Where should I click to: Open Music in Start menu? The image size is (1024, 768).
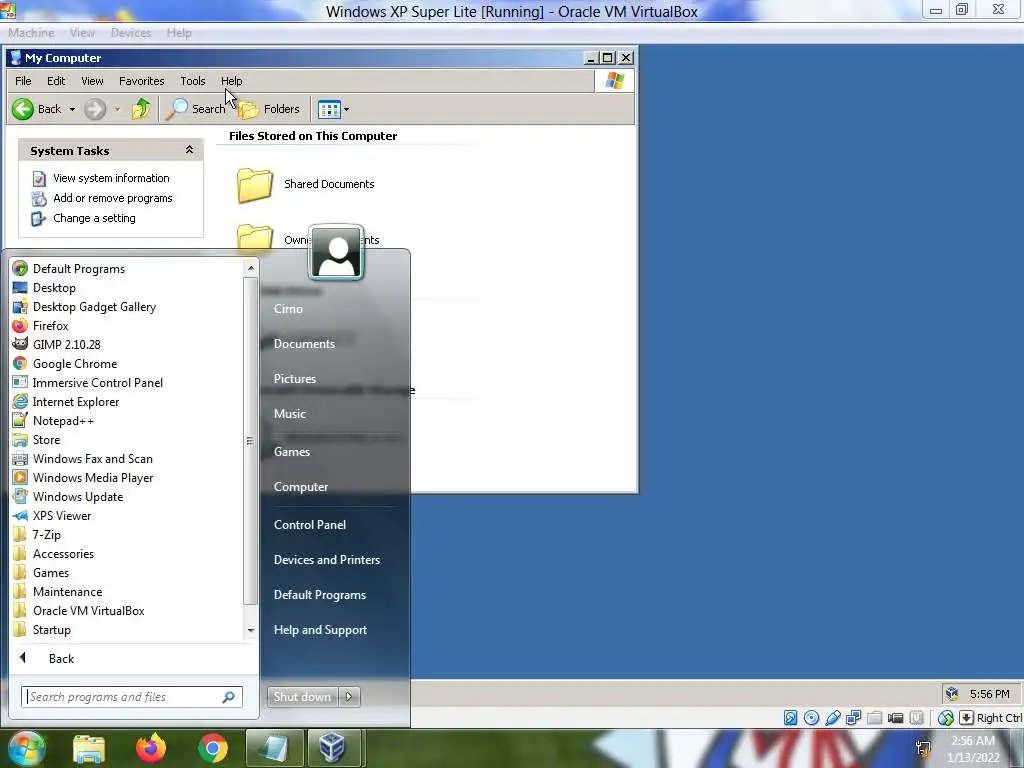point(290,413)
